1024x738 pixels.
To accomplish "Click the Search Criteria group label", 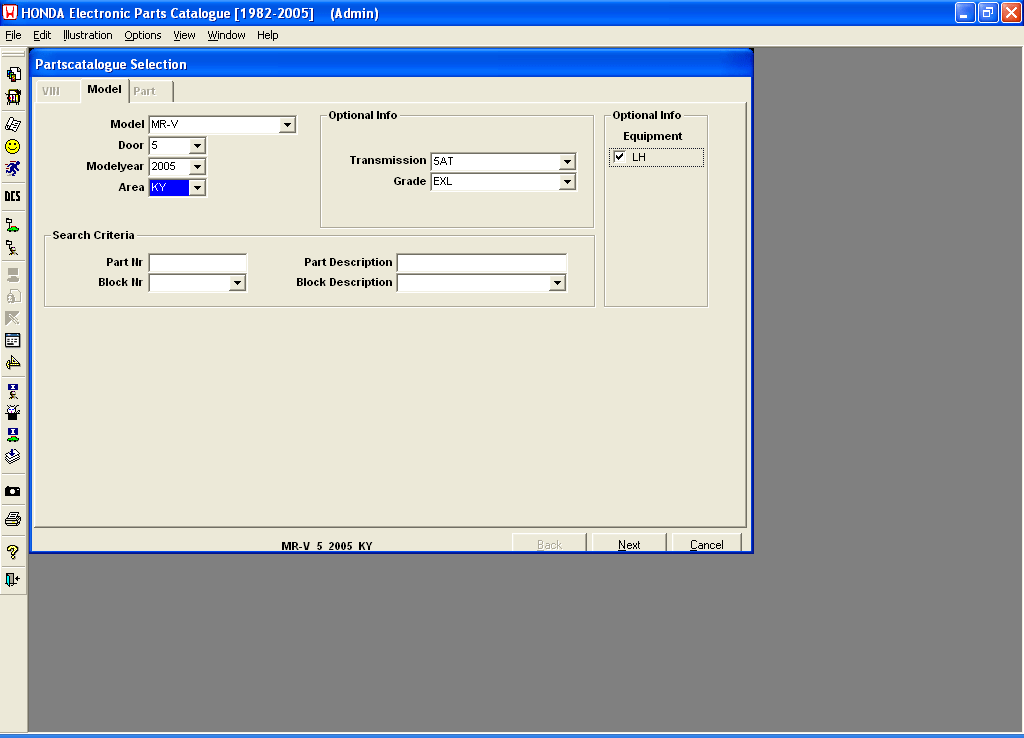I will coord(93,235).
